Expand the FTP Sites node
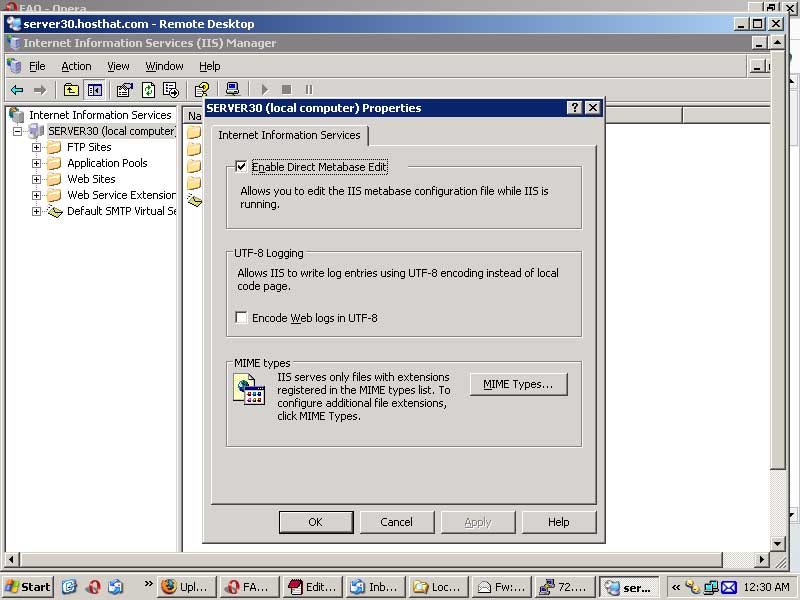 click(36, 147)
